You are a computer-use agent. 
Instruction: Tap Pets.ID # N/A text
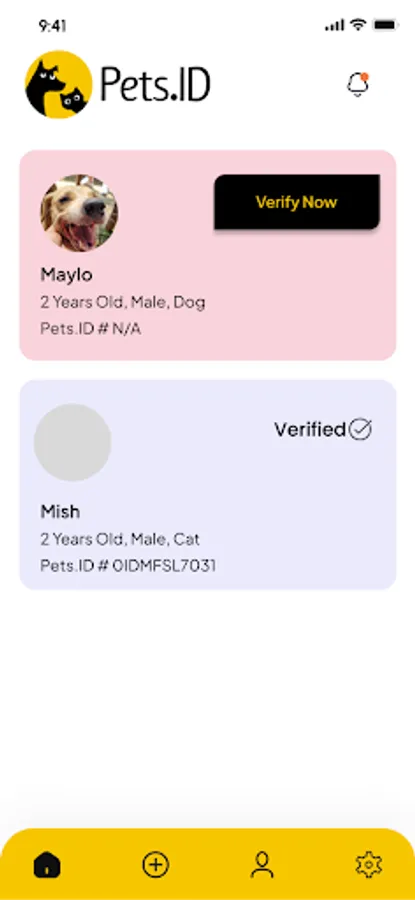click(91, 329)
